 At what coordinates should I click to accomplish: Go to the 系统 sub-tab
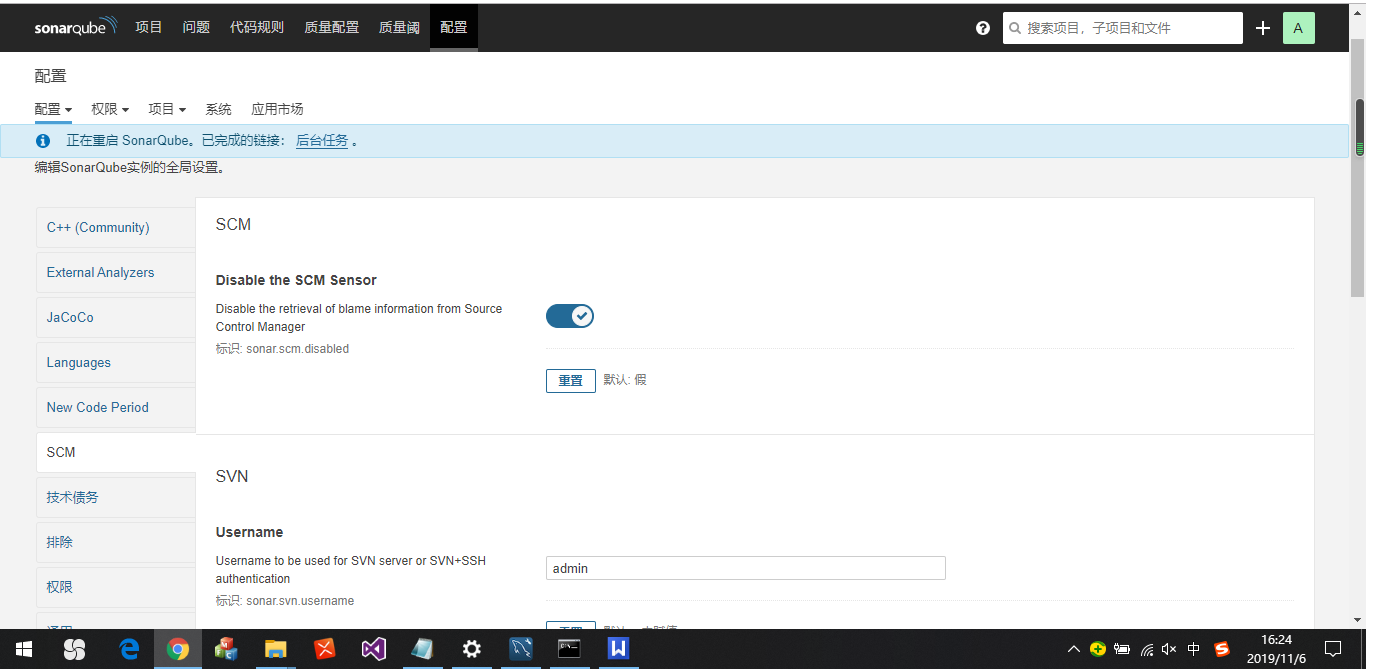pos(218,109)
